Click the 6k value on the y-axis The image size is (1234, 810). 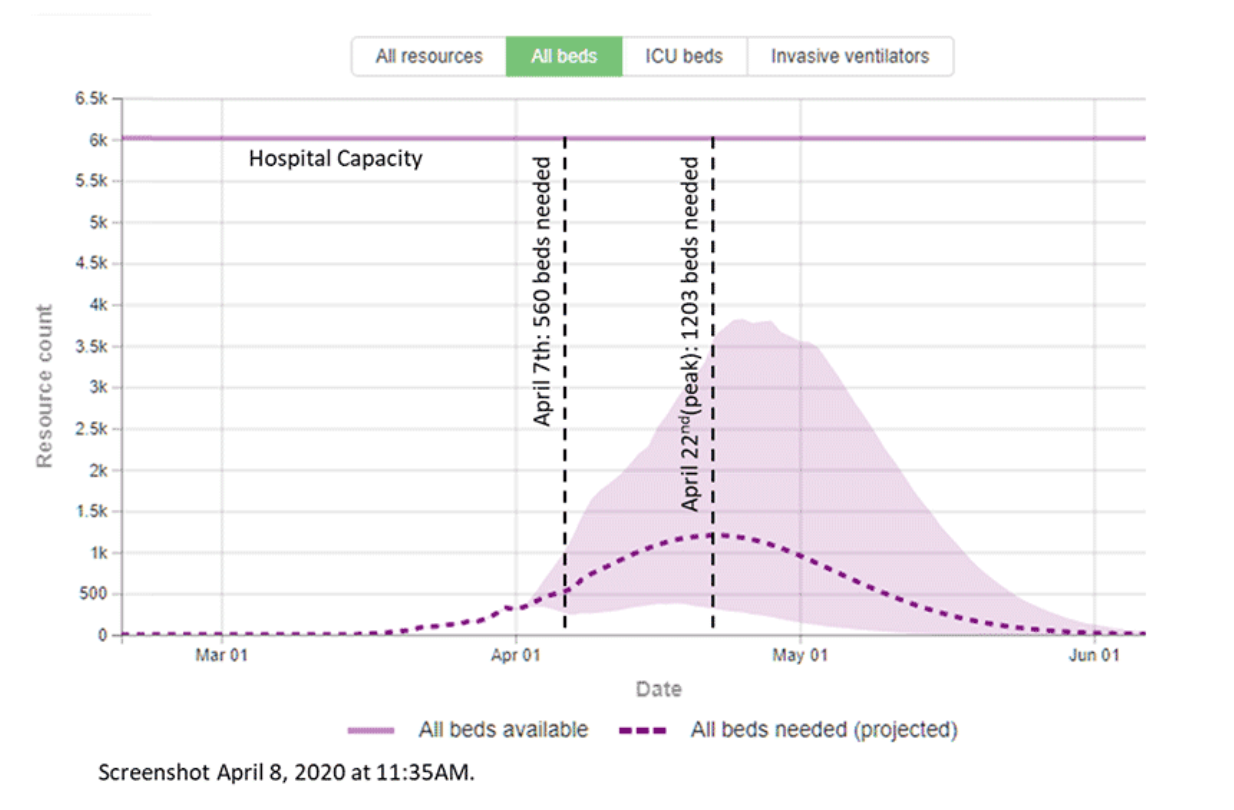[97, 141]
